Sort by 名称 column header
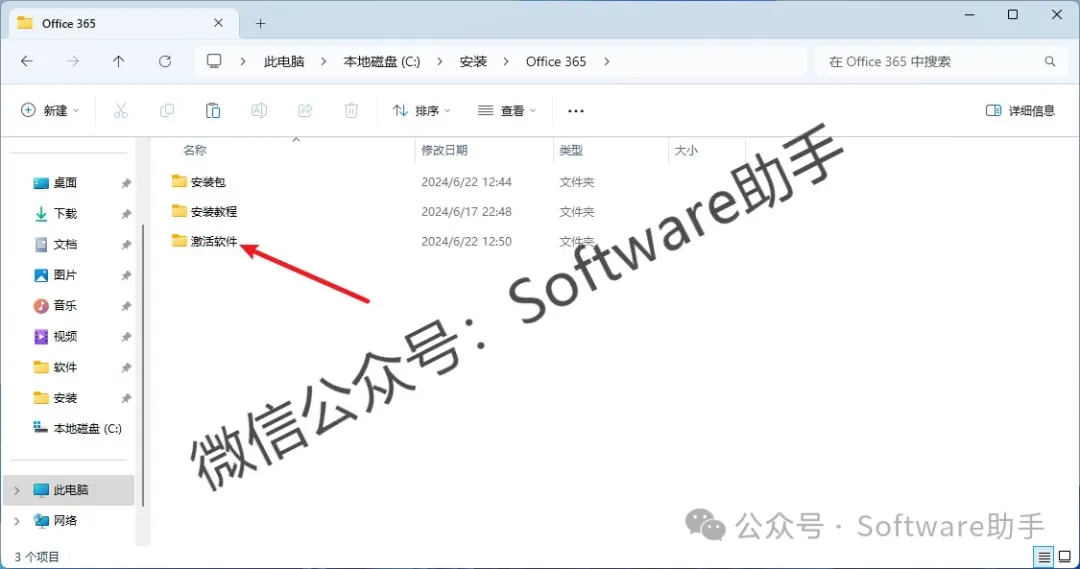The height and width of the screenshot is (569, 1080). pyautogui.click(x=195, y=149)
